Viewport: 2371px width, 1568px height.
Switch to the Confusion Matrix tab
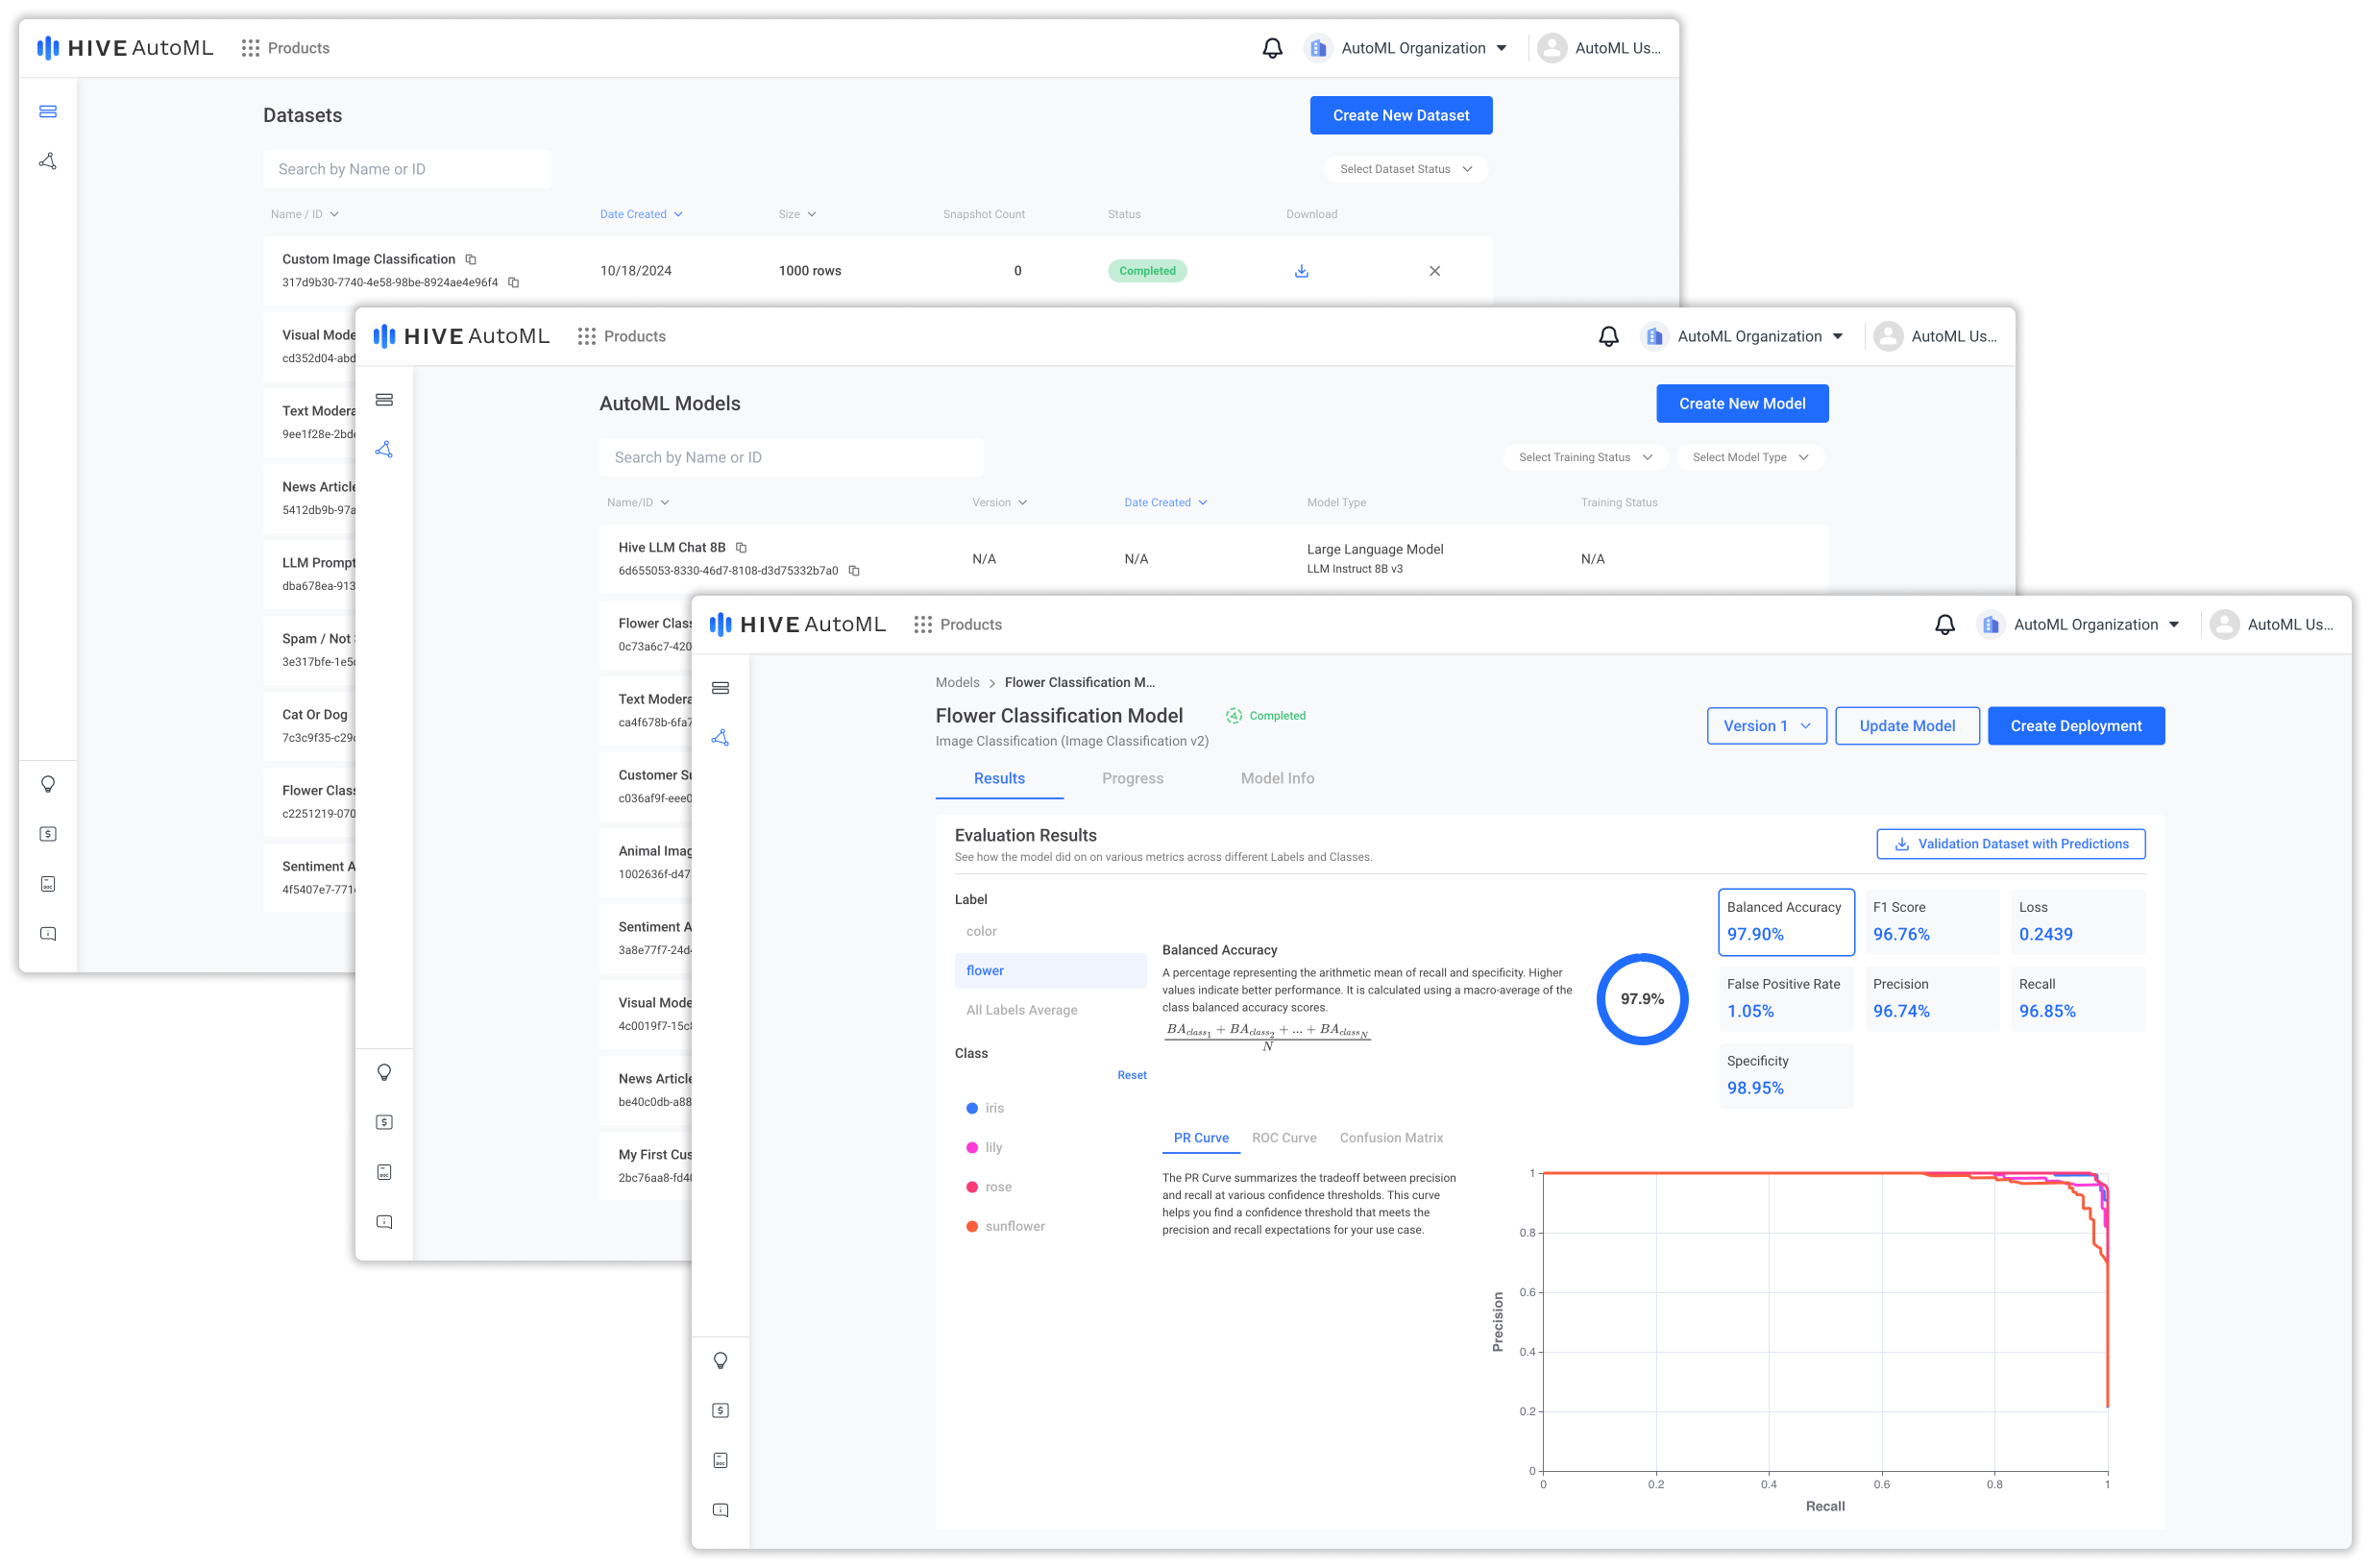click(x=1391, y=1137)
